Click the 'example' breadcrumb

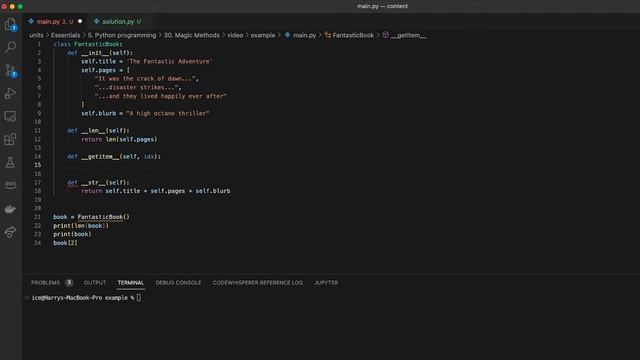[263, 35]
